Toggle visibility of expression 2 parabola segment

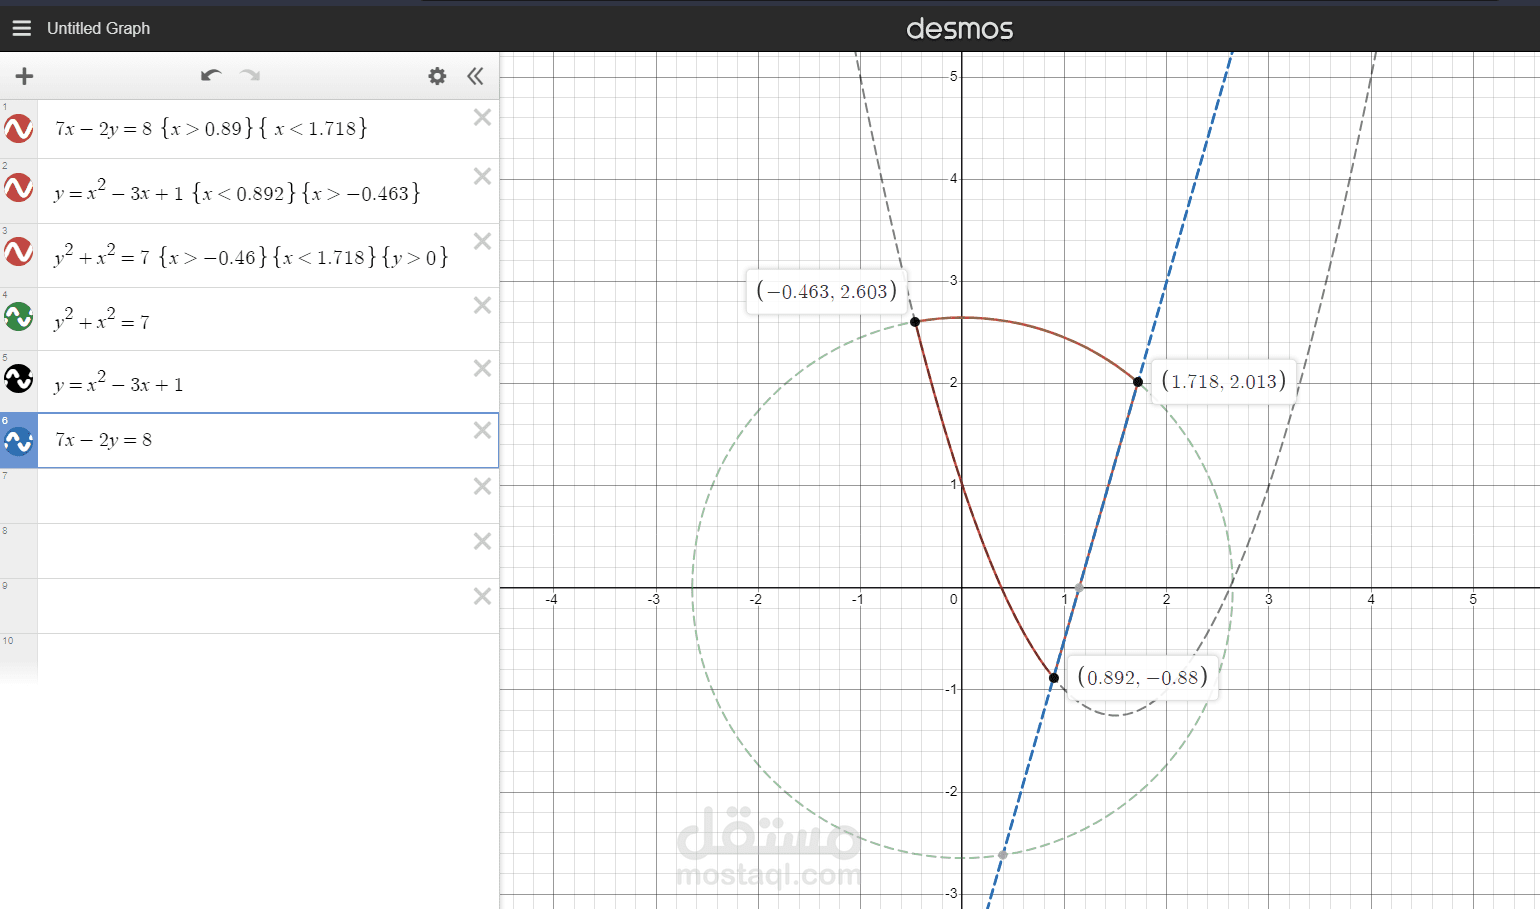pyautogui.click(x=19, y=187)
